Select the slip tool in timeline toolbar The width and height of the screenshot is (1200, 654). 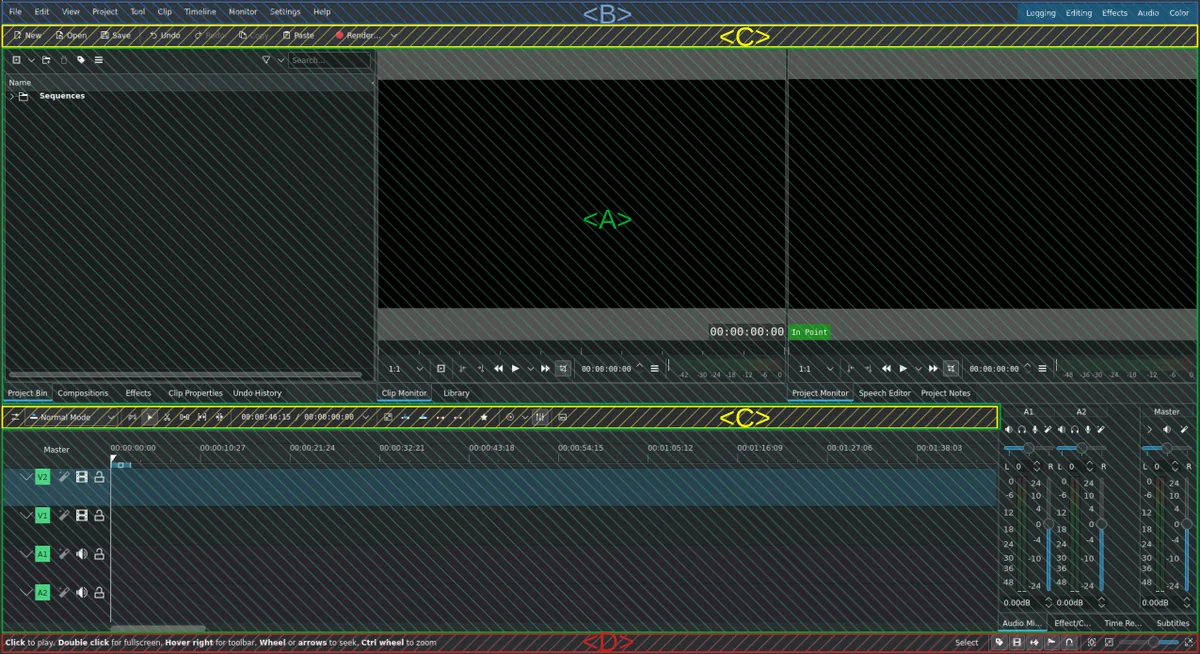tap(201, 417)
